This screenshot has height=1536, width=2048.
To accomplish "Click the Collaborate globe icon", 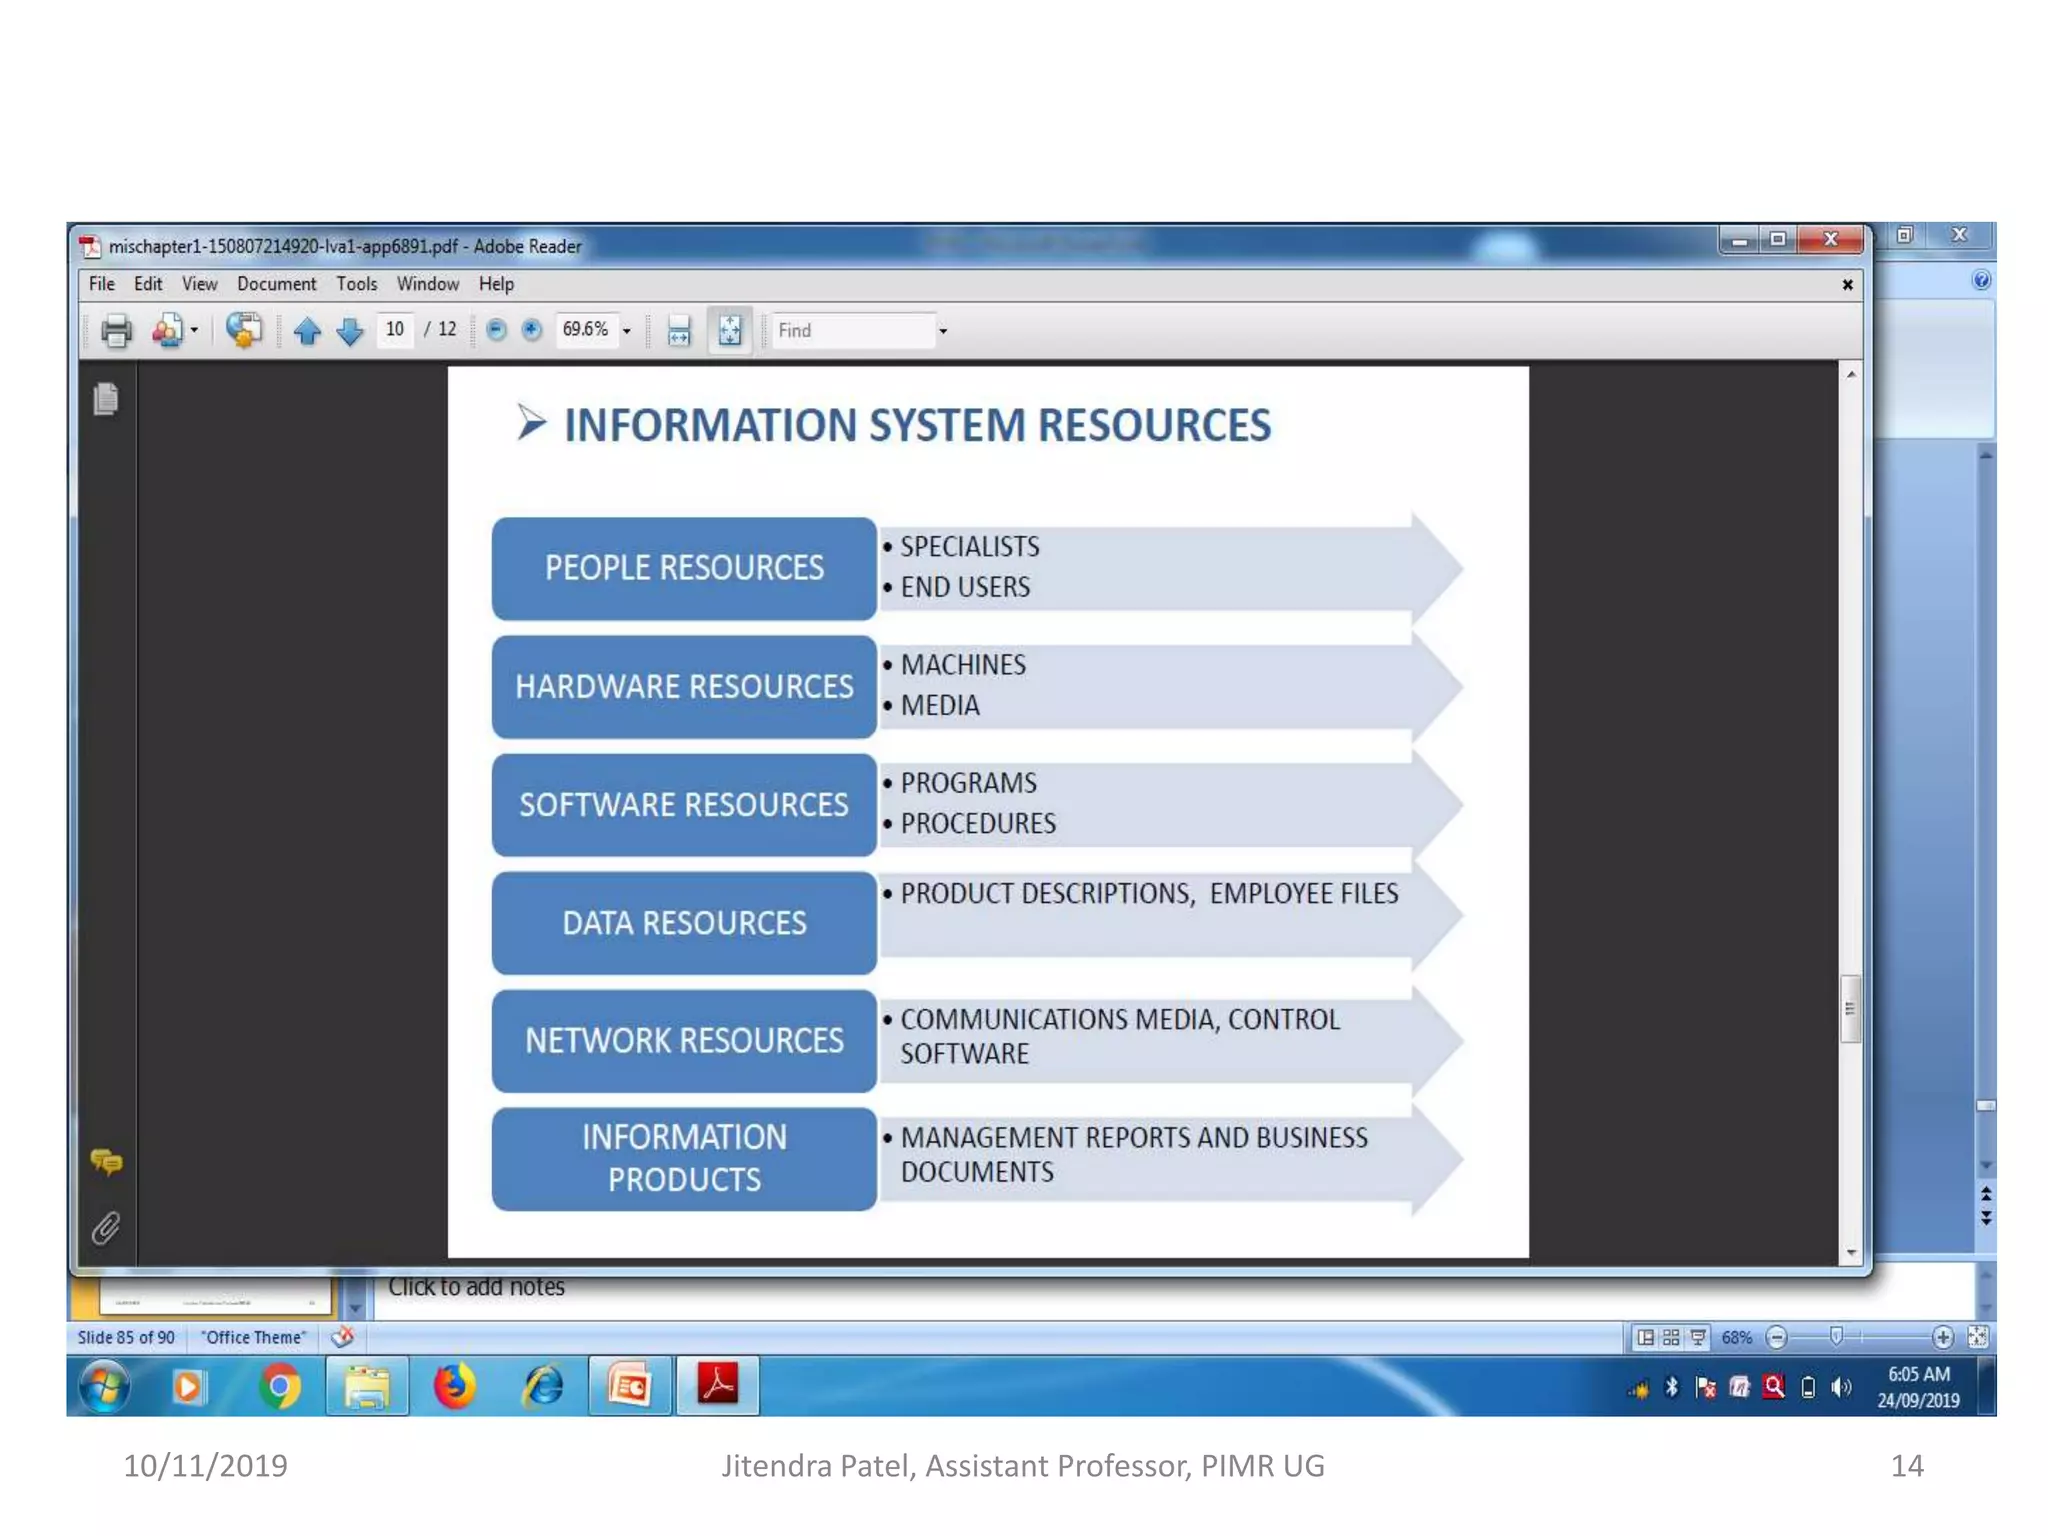I will (243, 330).
